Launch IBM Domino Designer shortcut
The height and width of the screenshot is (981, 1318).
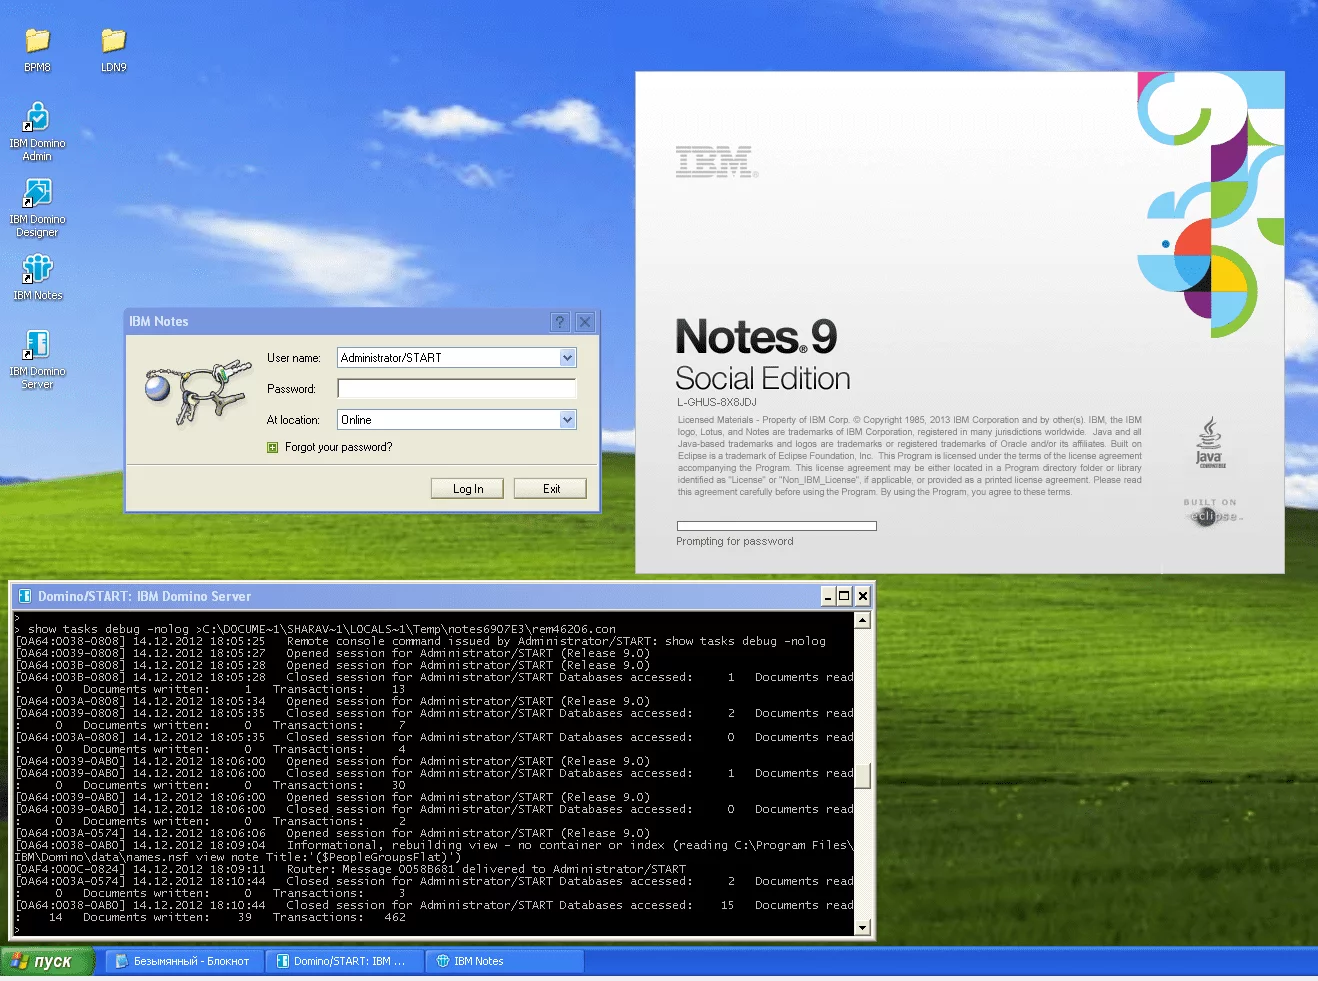click(x=37, y=194)
